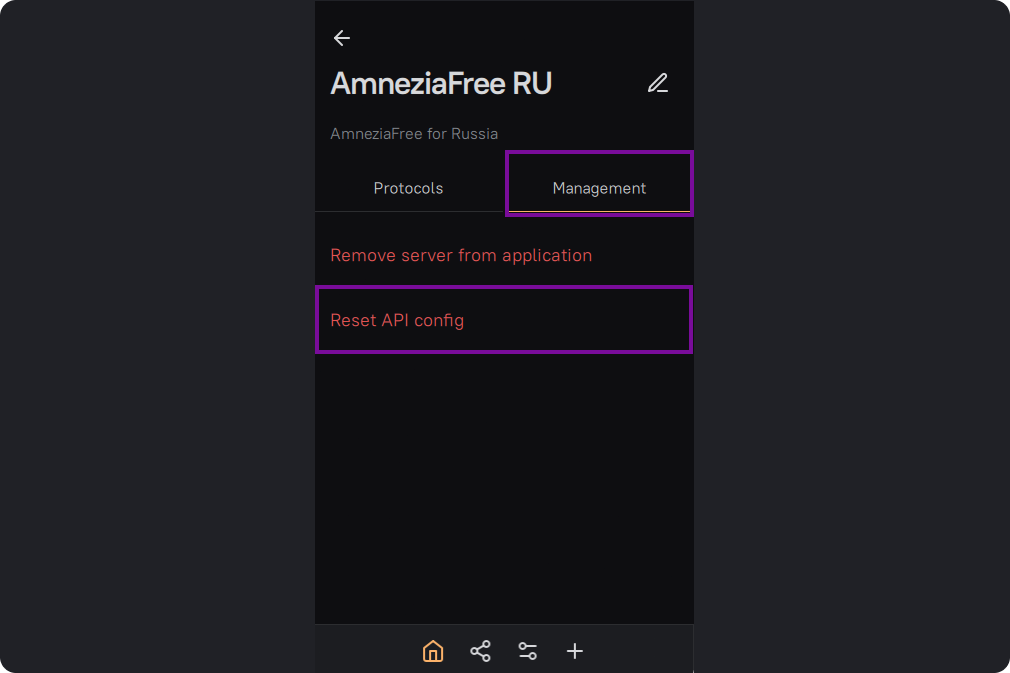Remove server from application
The height and width of the screenshot is (673, 1010).
[461, 255]
